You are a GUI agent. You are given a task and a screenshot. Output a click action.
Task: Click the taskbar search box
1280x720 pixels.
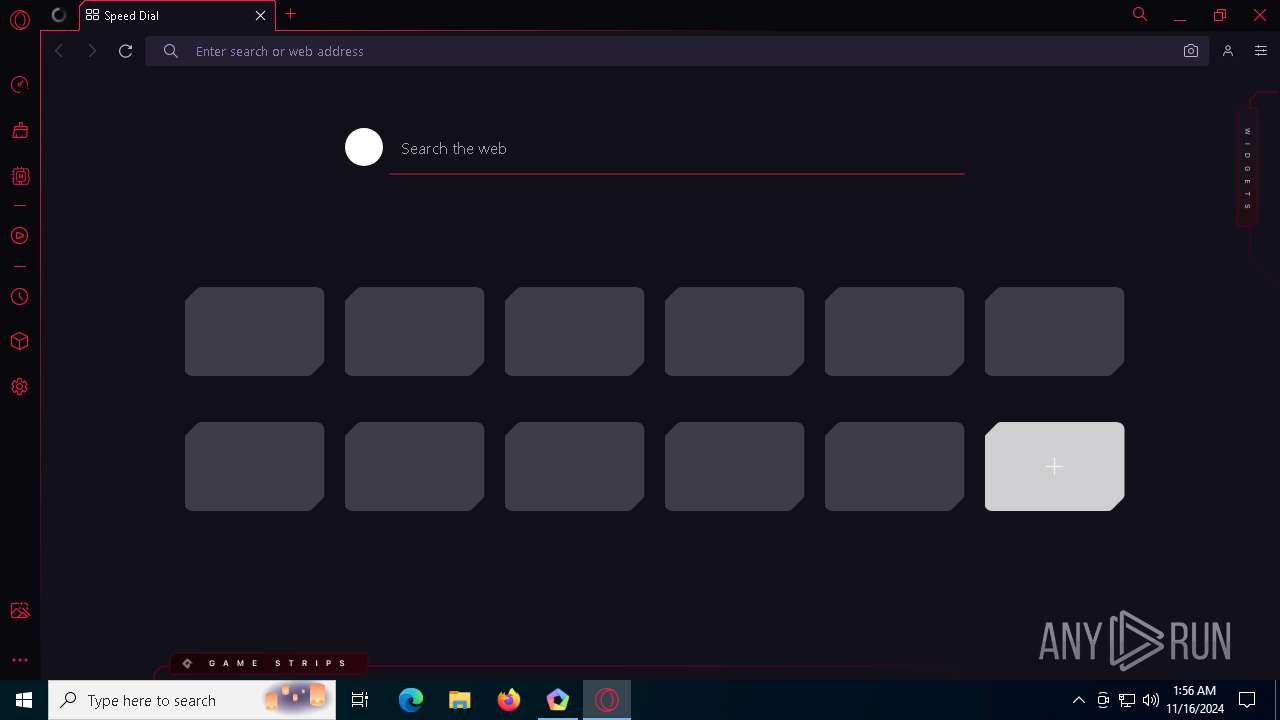(192, 700)
